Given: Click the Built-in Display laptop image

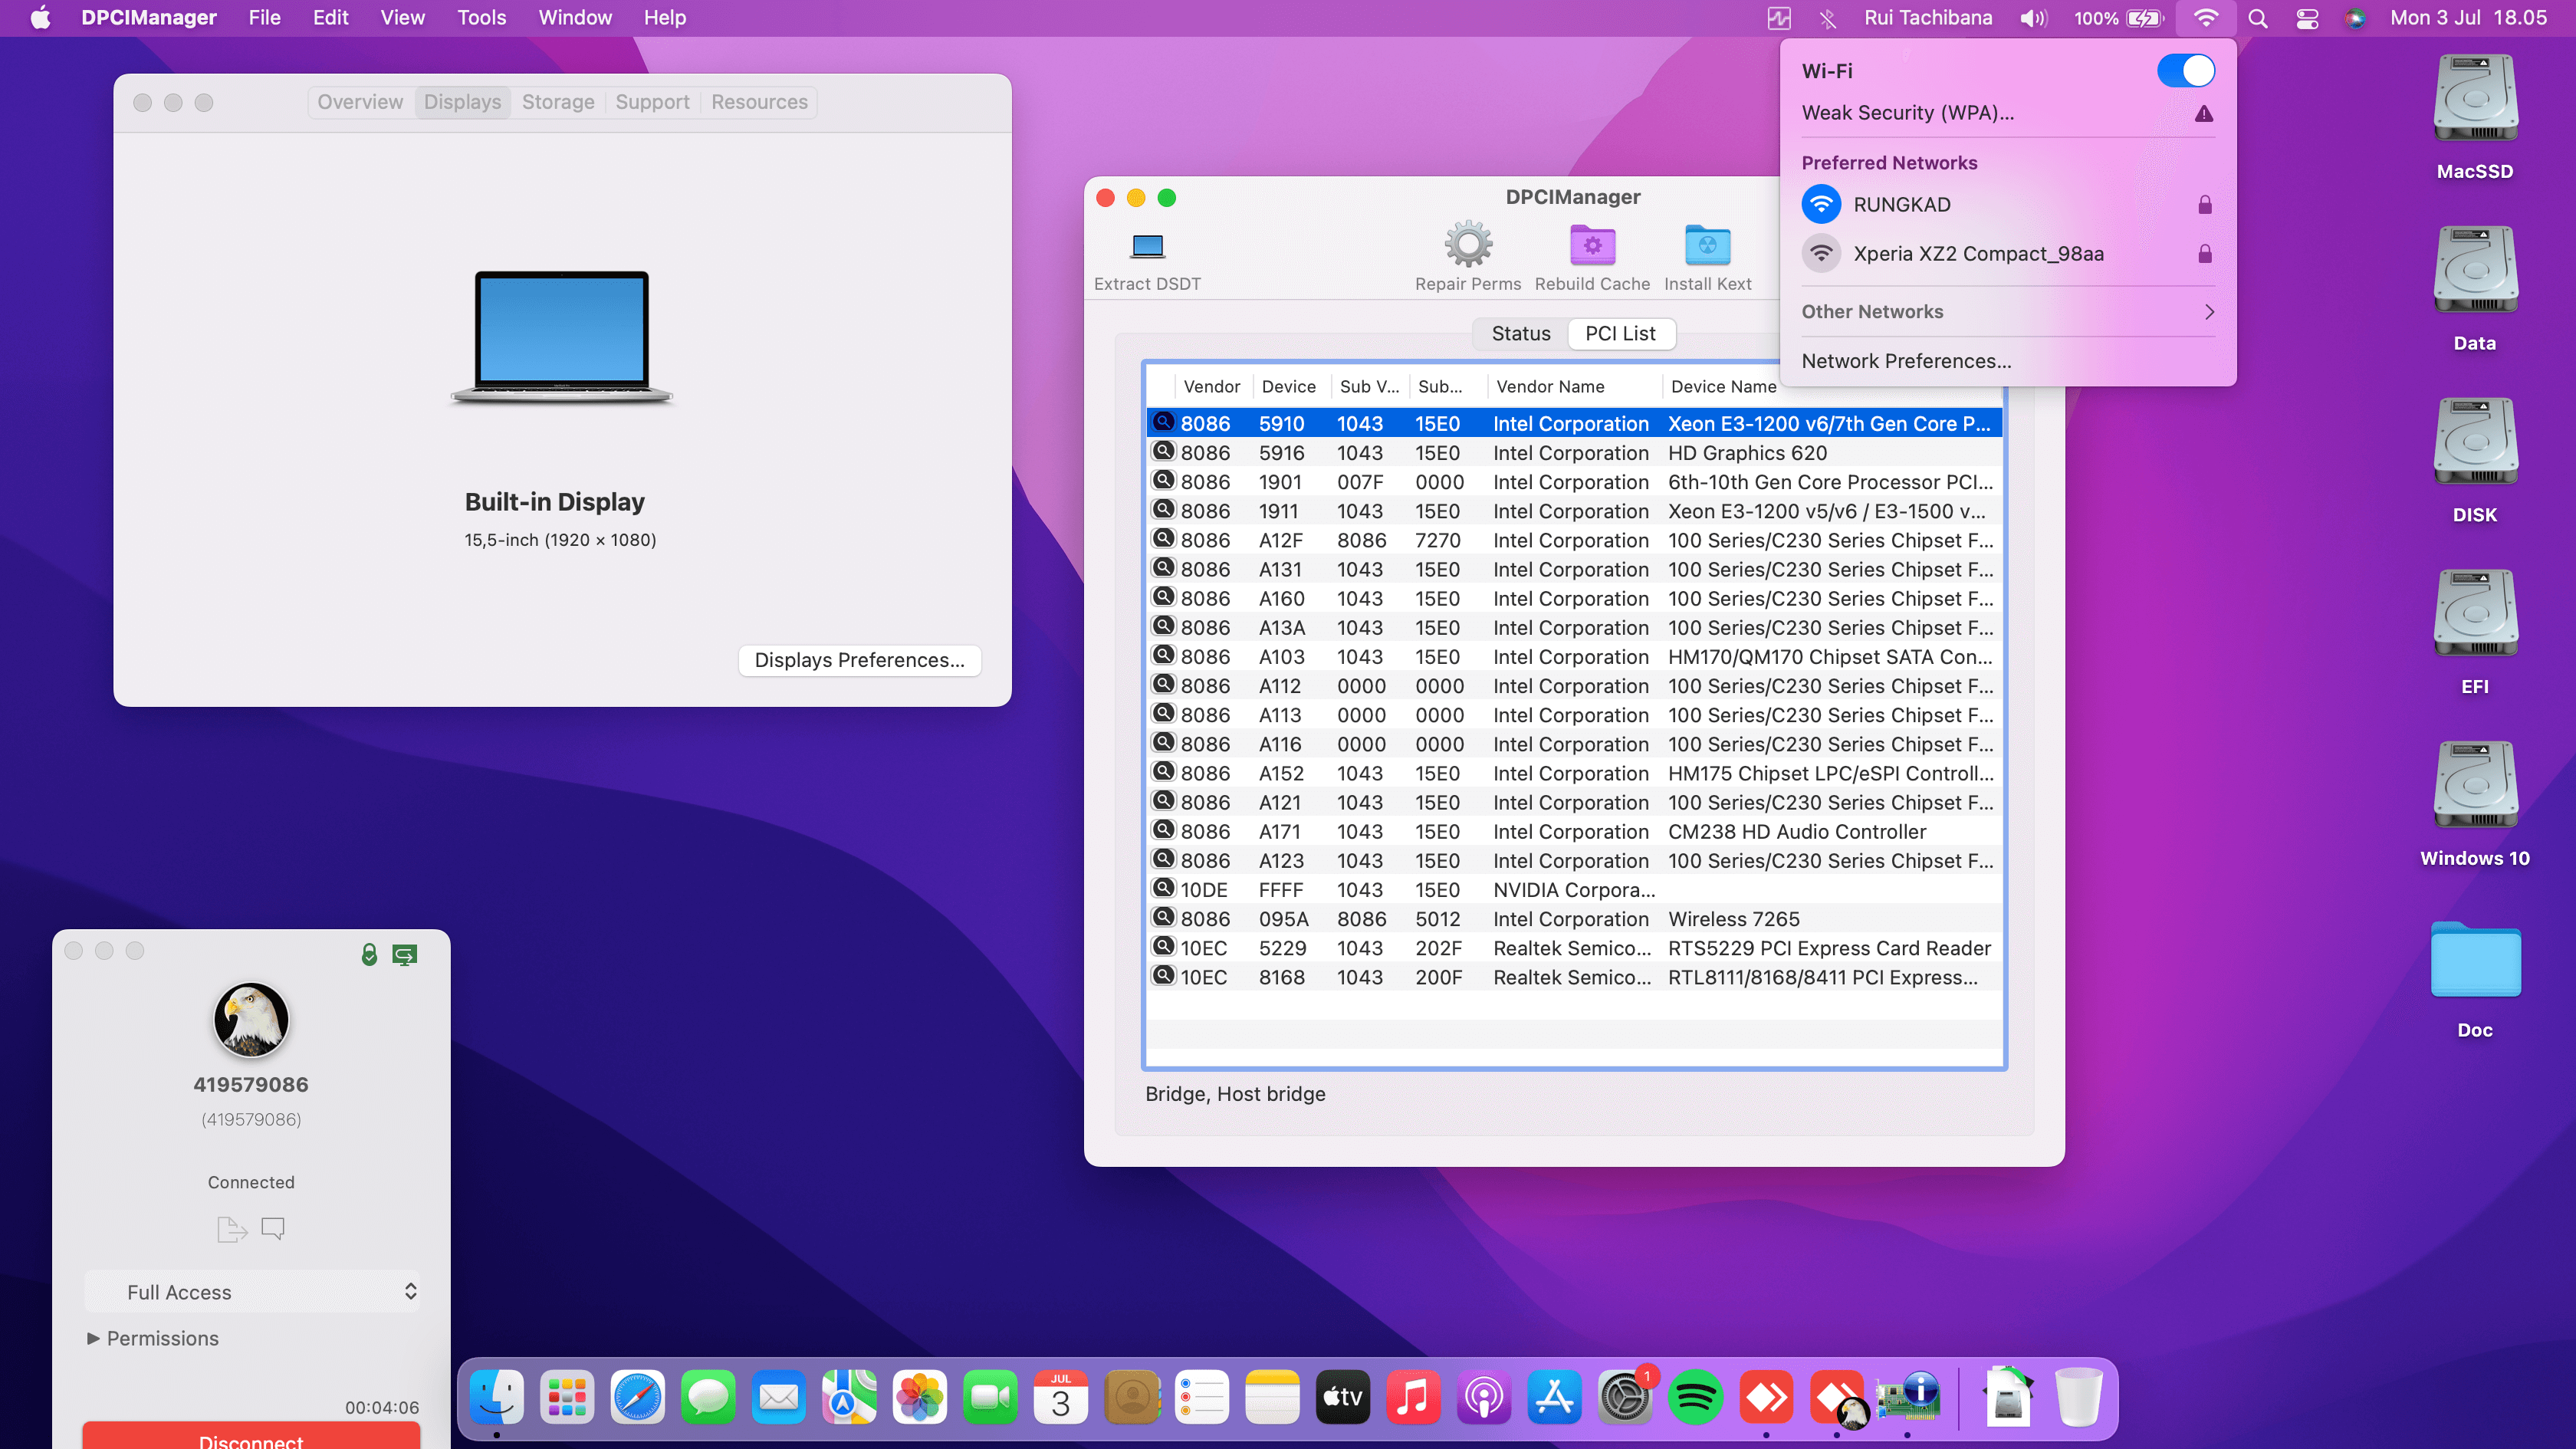Looking at the screenshot, I should [x=561, y=337].
